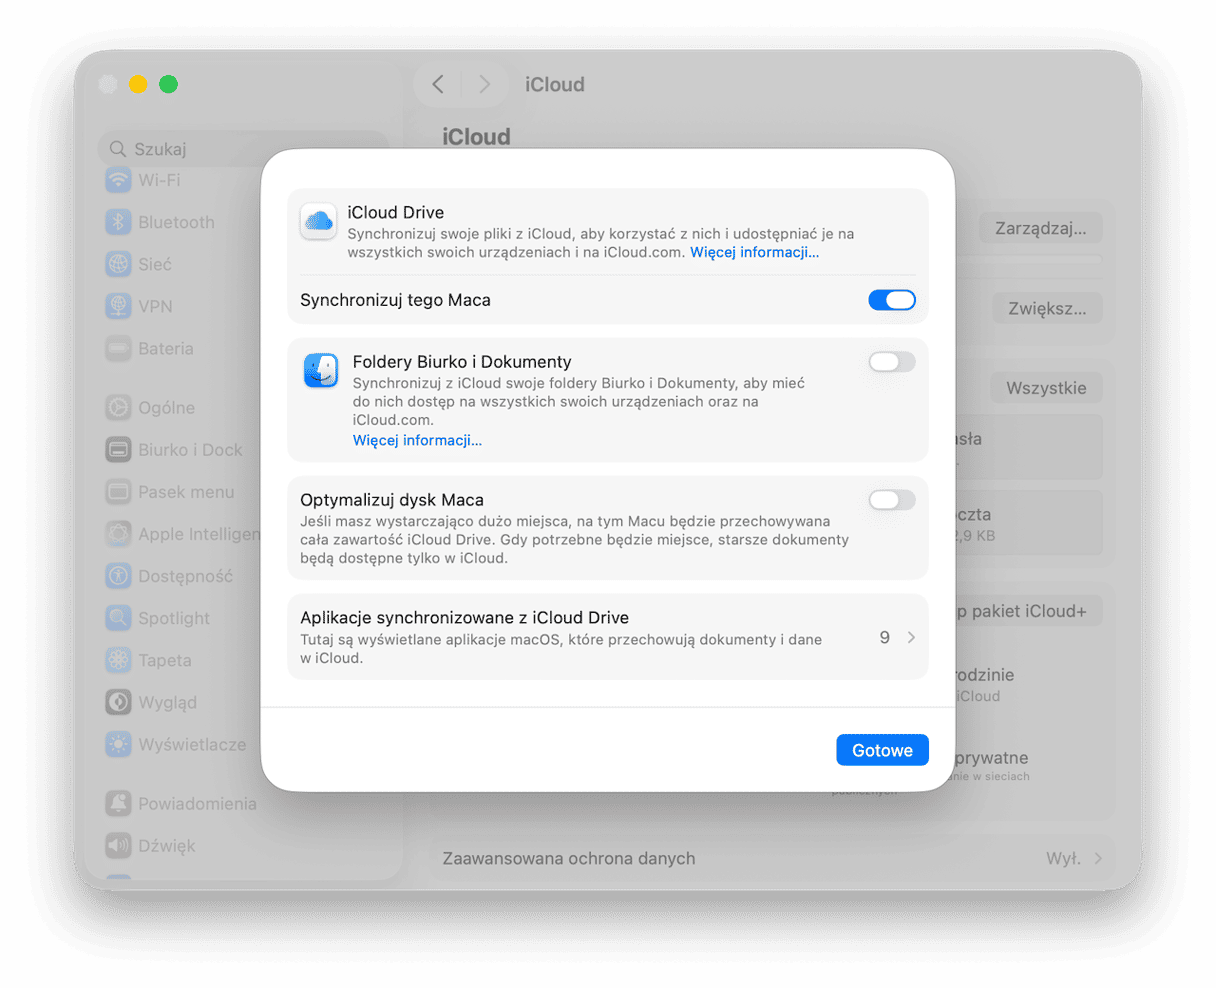The width and height of the screenshot is (1216, 988).
Task: Open Bluetooth settings via its sidebar icon
Action: pos(117,222)
